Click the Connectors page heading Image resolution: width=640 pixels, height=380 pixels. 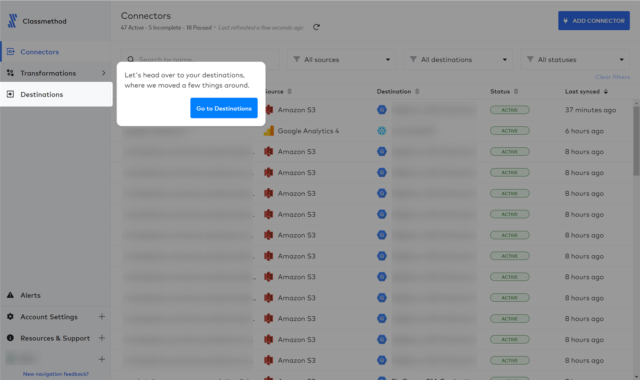coord(146,16)
